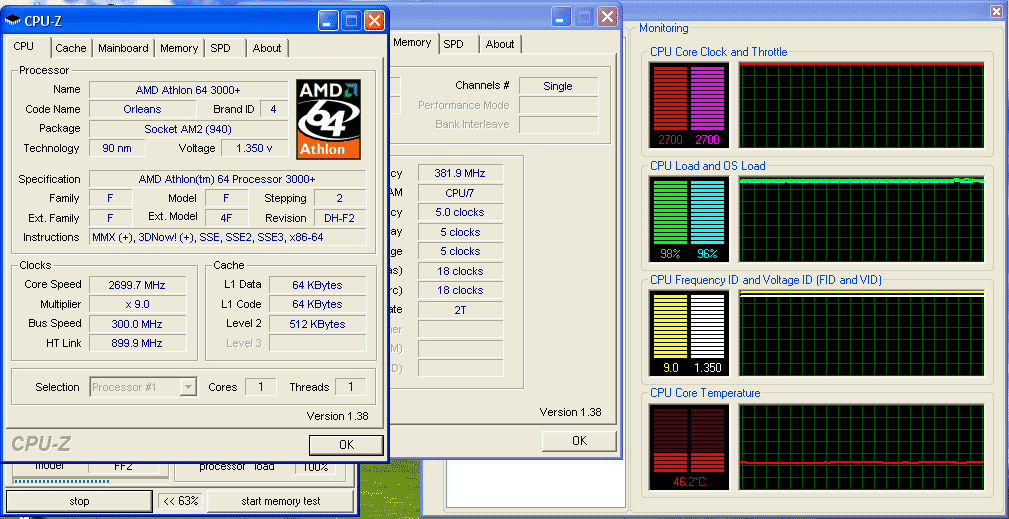Screen dimensions: 1009x519
Task: Click OK in the rear Memory window
Action: pyautogui.click(x=579, y=441)
